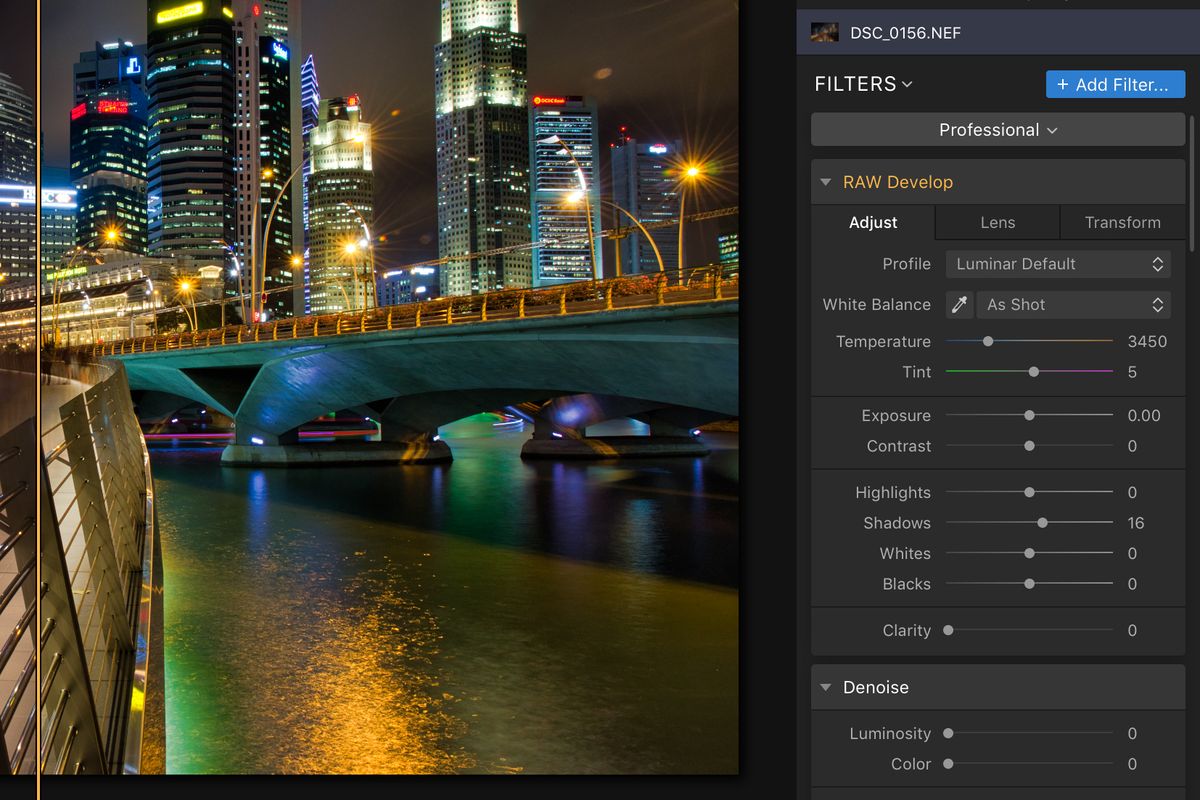Switch to the Lens tab

click(996, 222)
